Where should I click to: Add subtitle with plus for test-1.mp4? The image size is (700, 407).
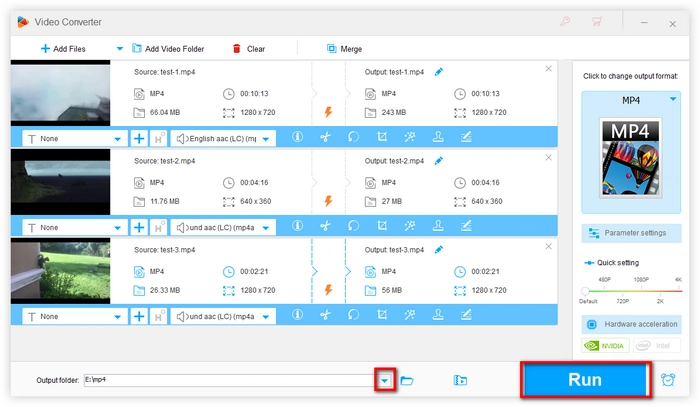tap(139, 139)
